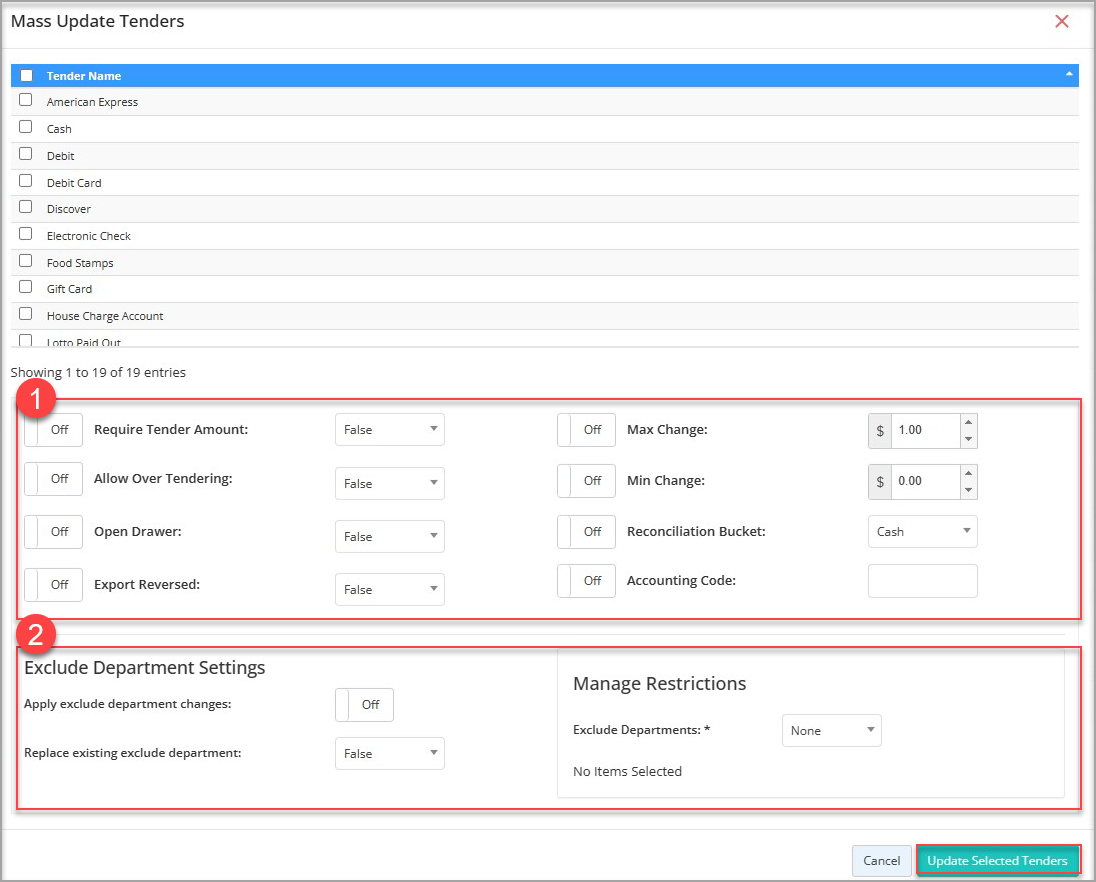The width and height of the screenshot is (1096, 882).
Task: Increase Max Change with up arrow
Action: (x=969, y=421)
